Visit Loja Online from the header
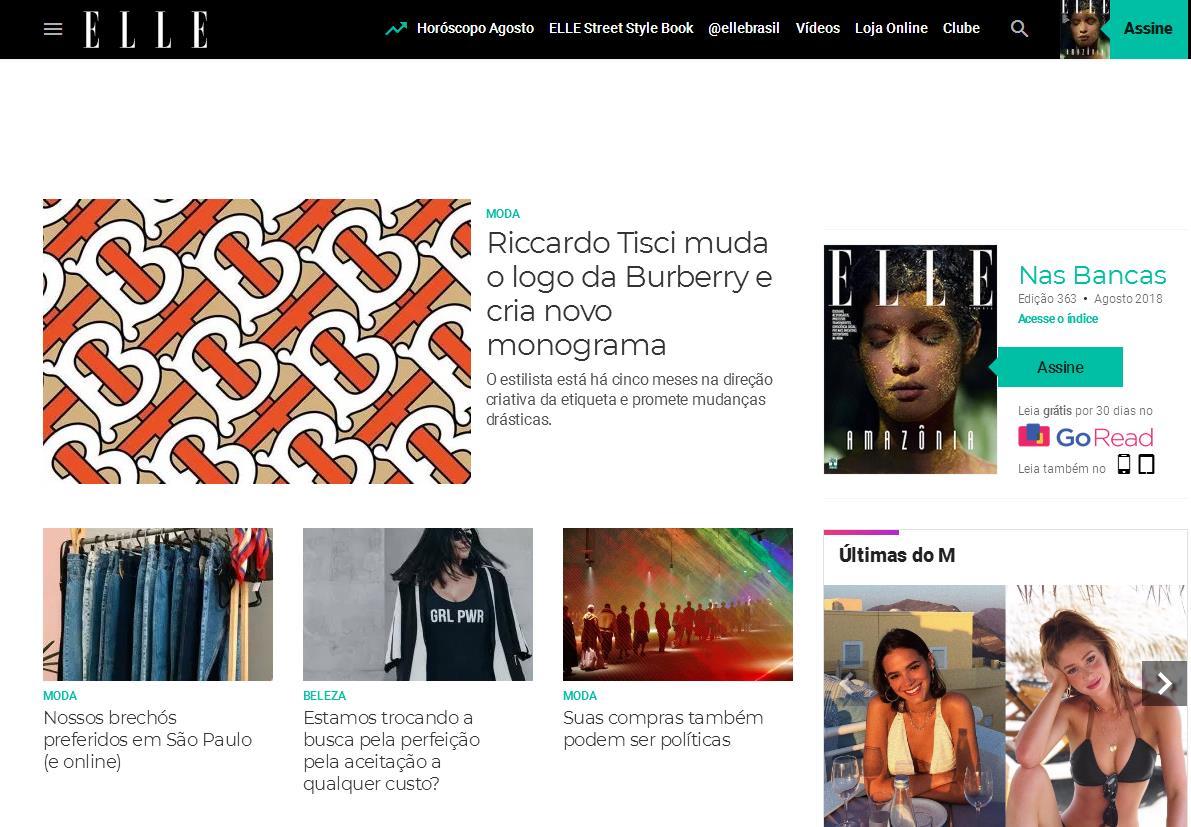Viewport: 1191px width, 827px height. (891, 28)
